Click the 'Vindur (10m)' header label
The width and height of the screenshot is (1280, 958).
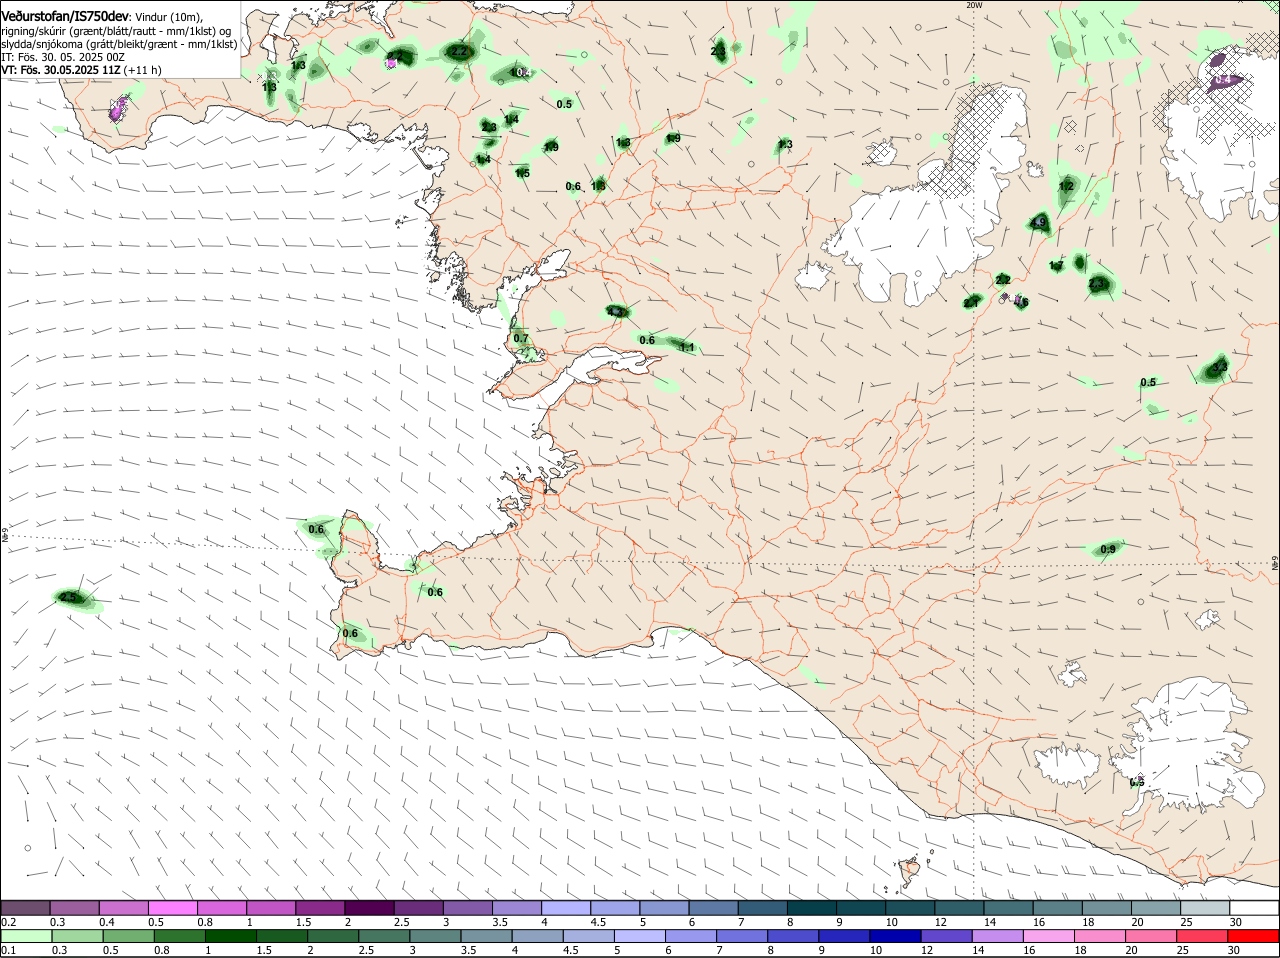click(x=168, y=17)
